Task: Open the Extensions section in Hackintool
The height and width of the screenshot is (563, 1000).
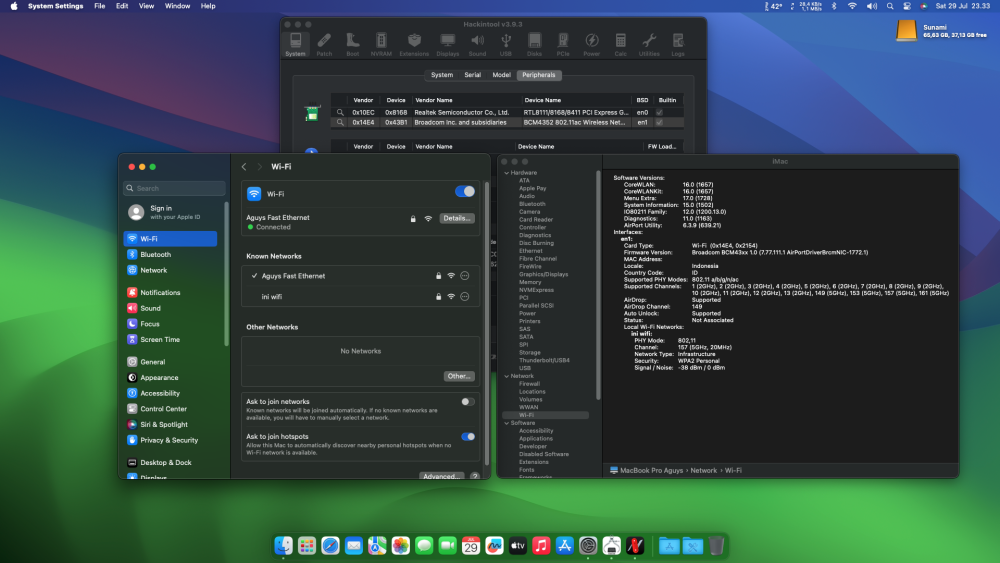Action: coord(414,45)
